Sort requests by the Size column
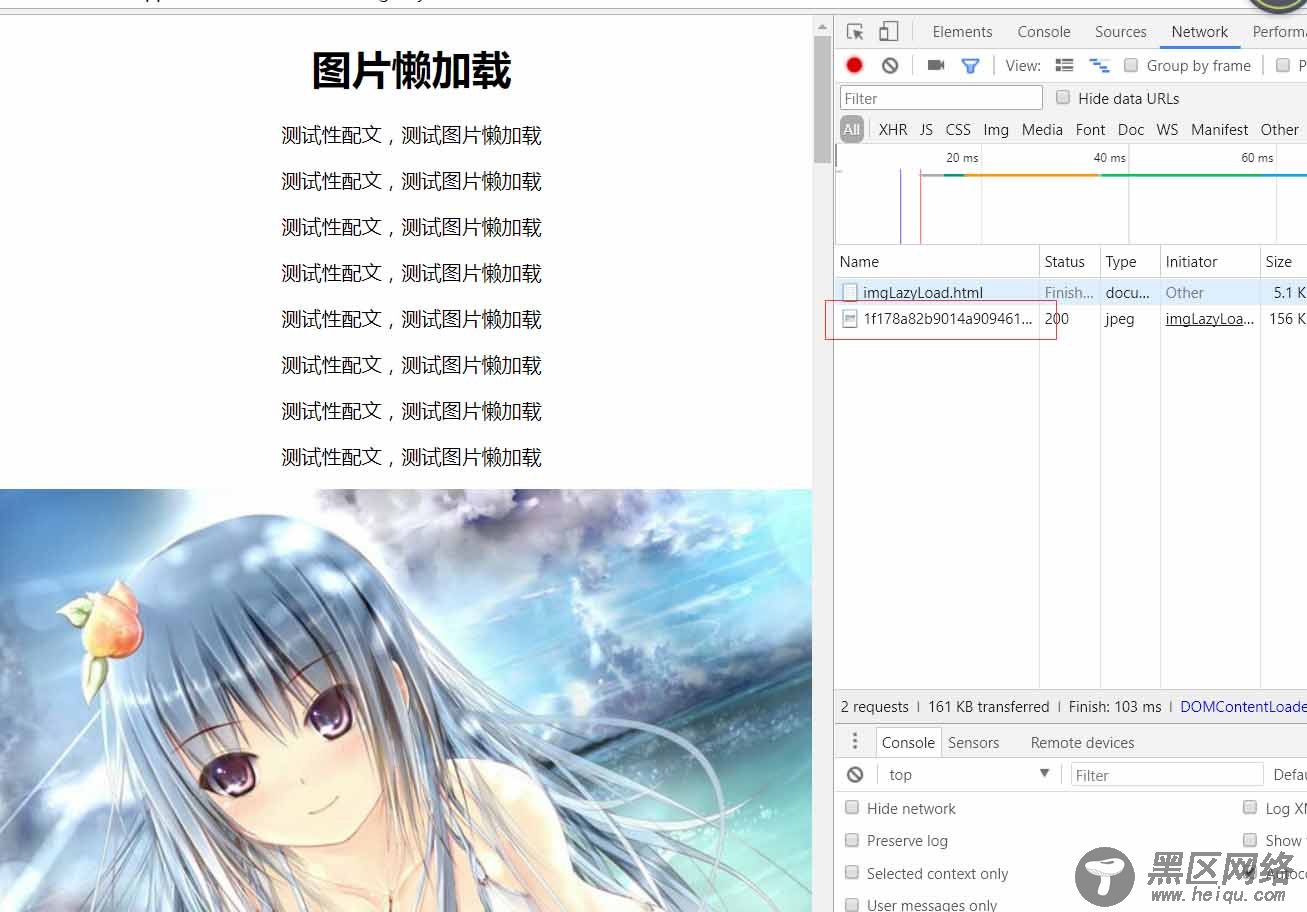Viewport: 1307px width, 912px height. pos(1284,262)
